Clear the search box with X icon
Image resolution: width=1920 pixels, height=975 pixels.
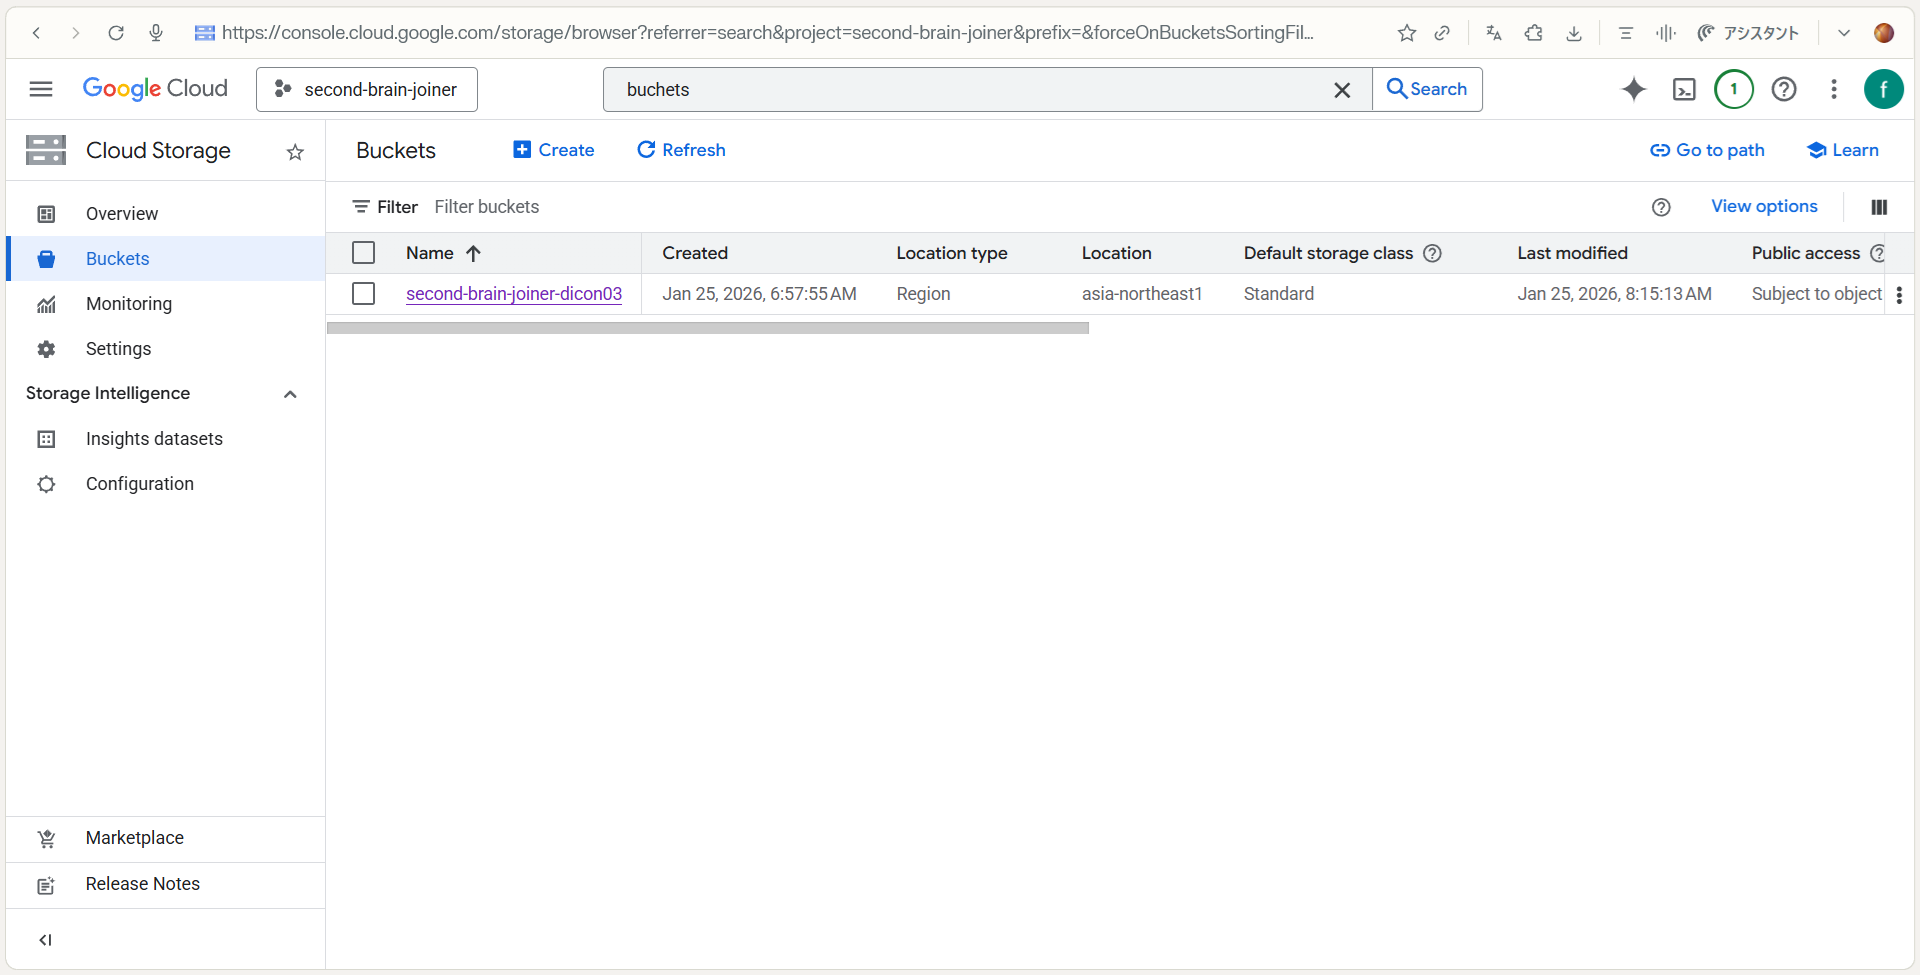pyautogui.click(x=1342, y=90)
